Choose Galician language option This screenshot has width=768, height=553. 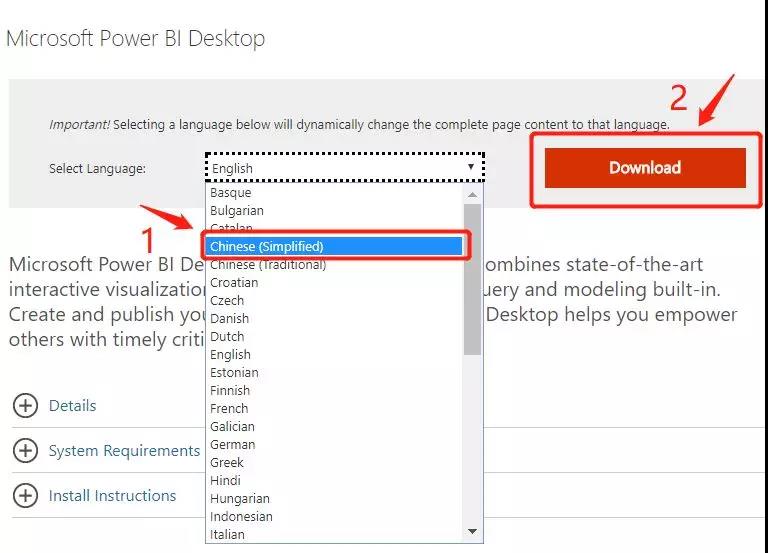coord(335,427)
